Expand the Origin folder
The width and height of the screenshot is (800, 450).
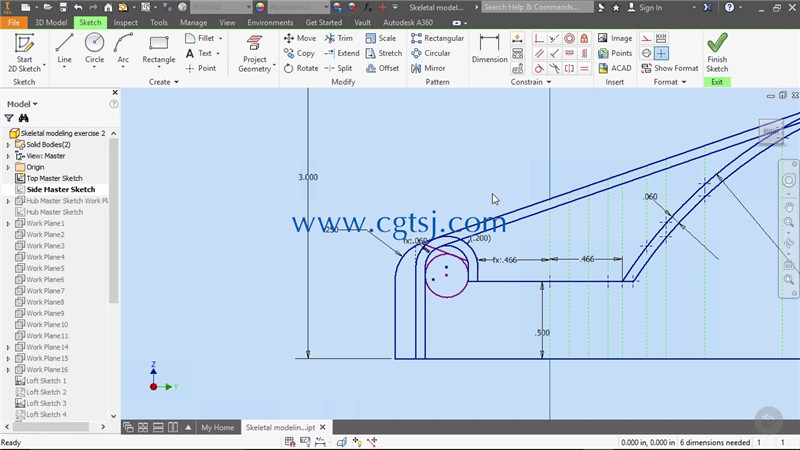click(8, 167)
